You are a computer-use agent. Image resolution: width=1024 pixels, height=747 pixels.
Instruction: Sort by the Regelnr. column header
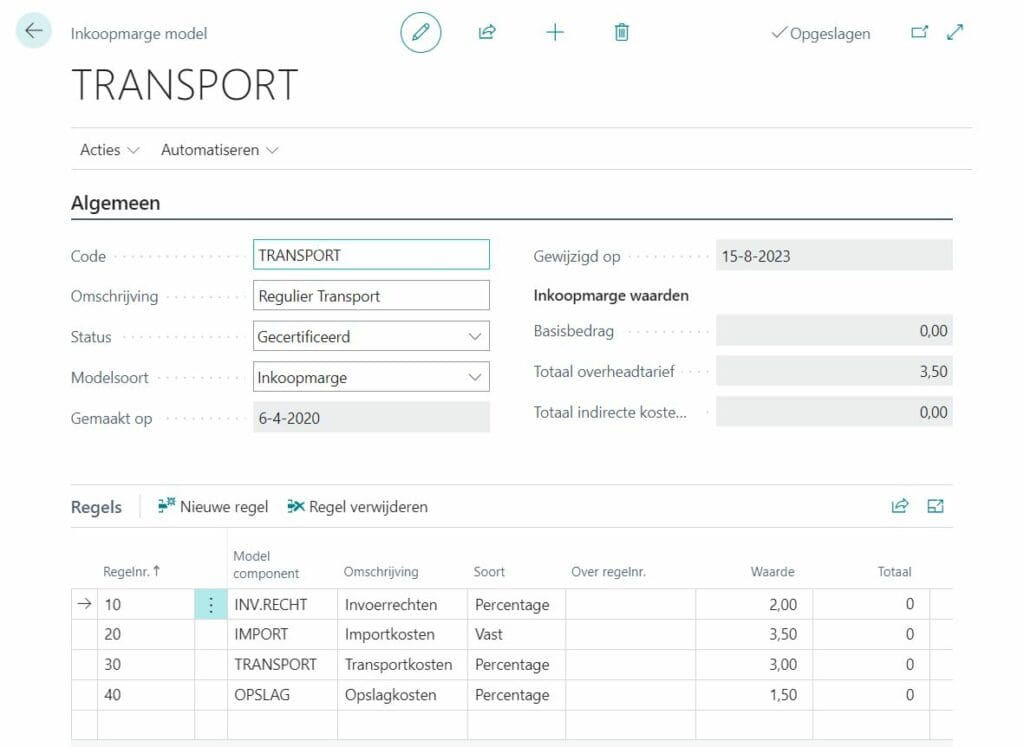point(132,572)
